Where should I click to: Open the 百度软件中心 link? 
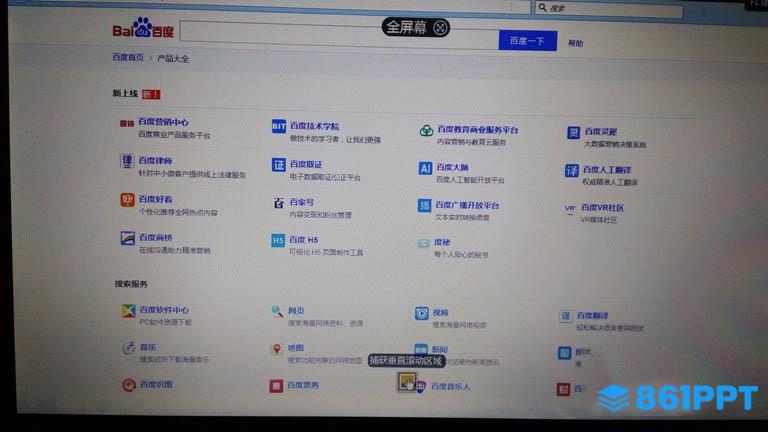point(164,310)
